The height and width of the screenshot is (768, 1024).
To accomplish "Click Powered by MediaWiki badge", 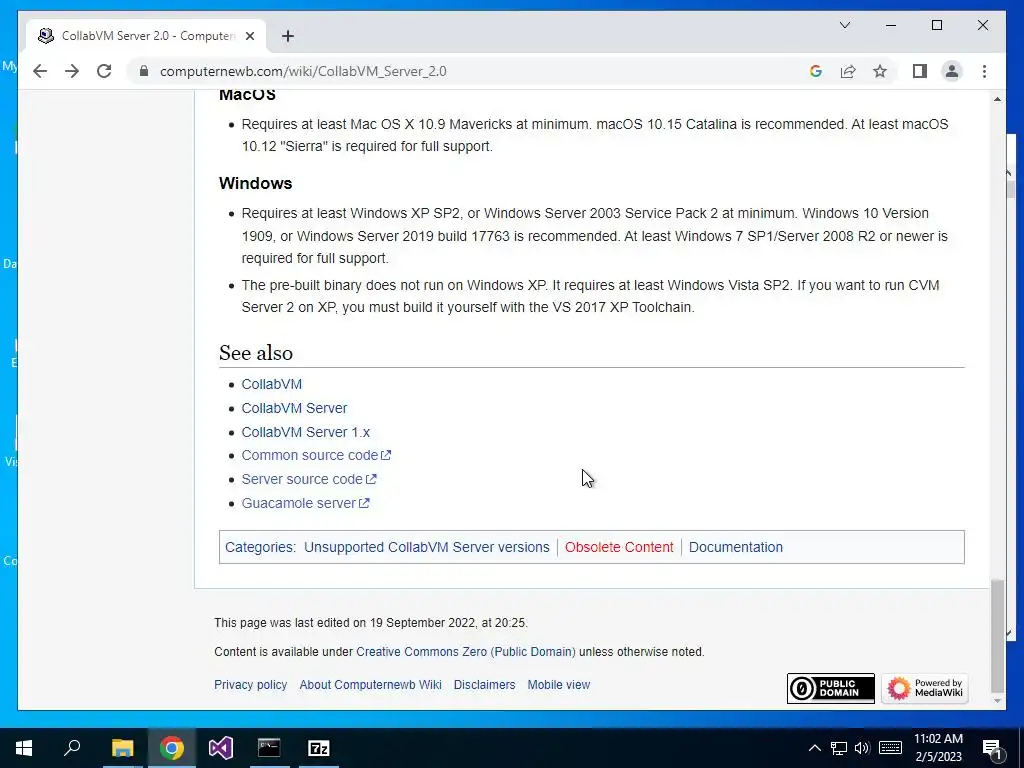I will 925,688.
